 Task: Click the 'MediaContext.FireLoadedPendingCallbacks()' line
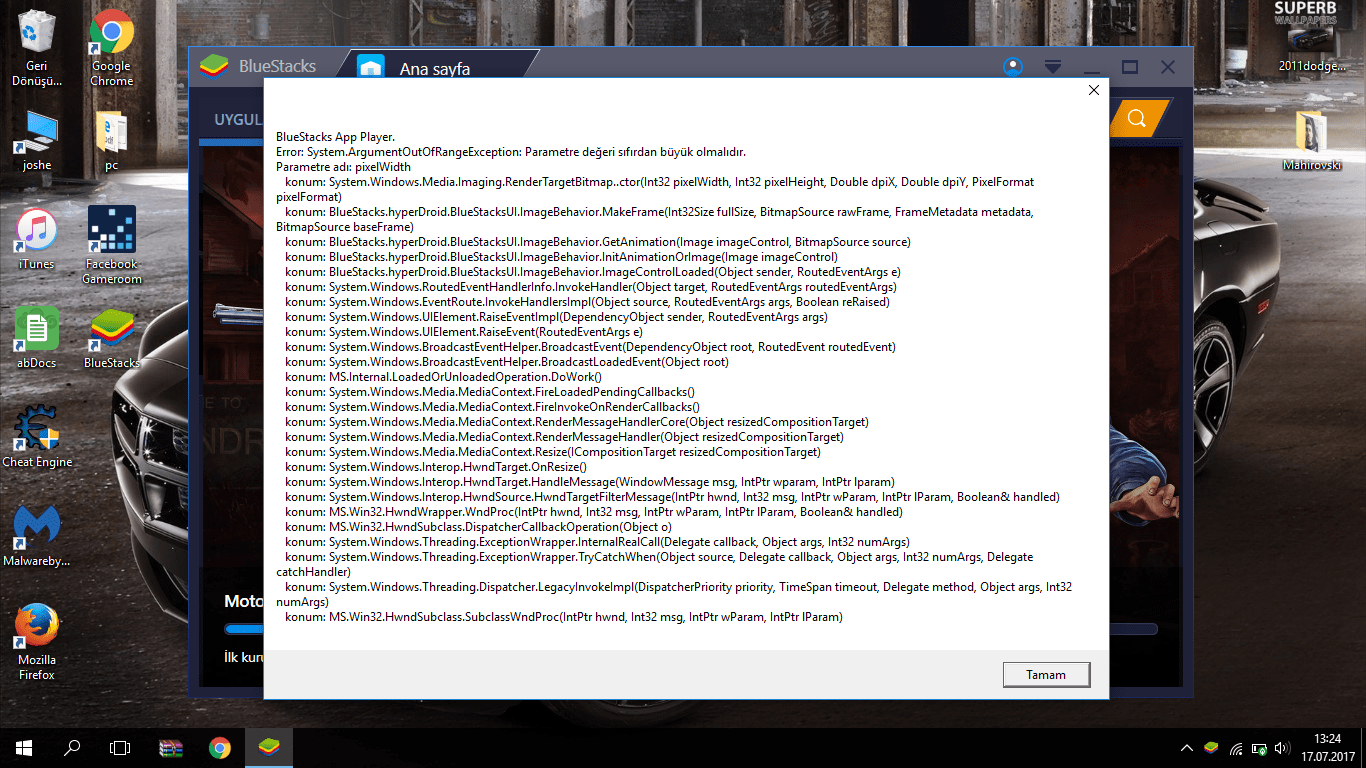tap(490, 392)
